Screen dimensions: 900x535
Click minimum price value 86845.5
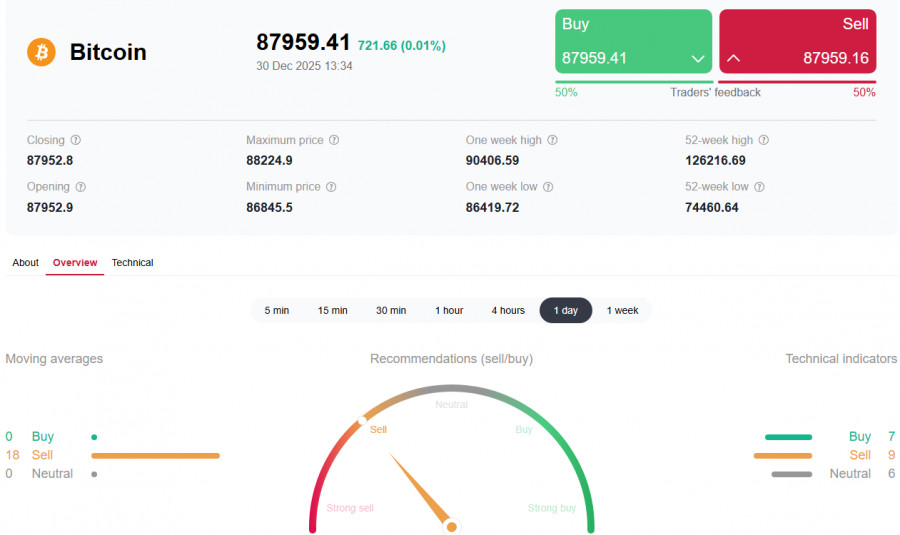(269, 208)
